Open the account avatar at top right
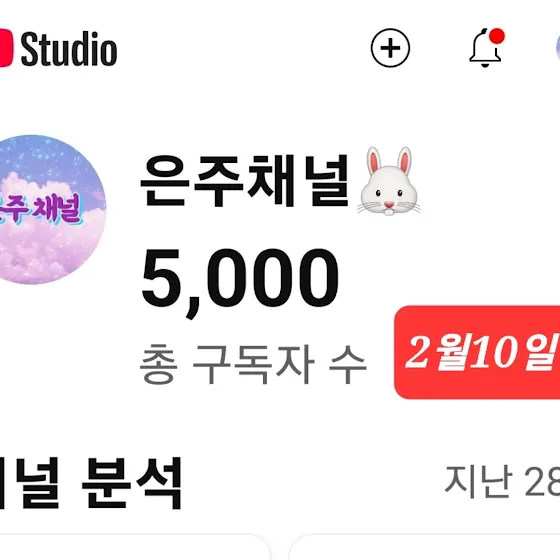Viewport: 560px width, 560px height. coord(558,49)
